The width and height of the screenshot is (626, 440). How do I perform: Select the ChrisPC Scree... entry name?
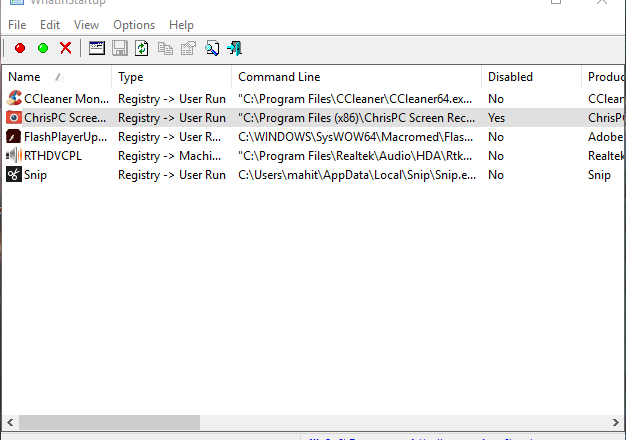click(x=65, y=118)
